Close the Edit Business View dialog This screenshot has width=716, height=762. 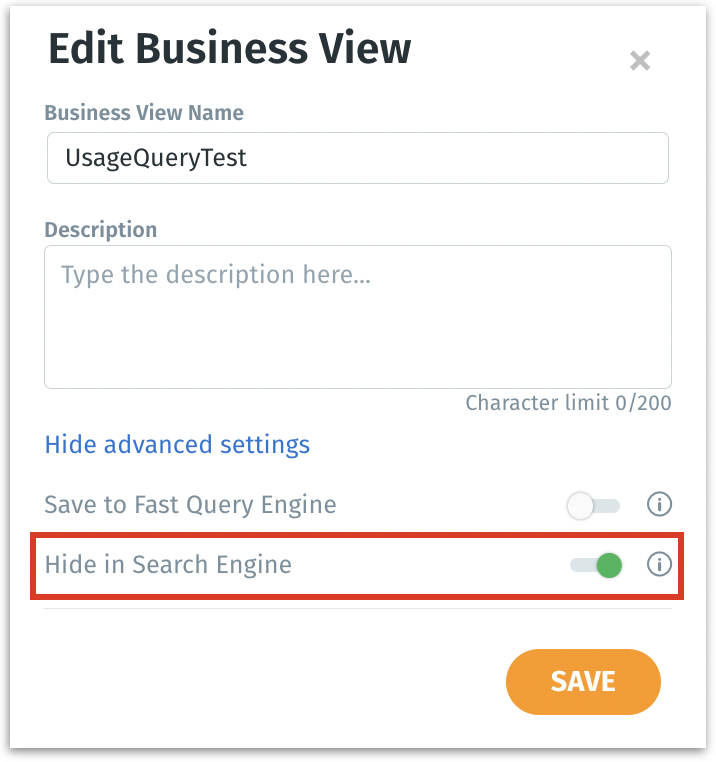click(x=640, y=61)
